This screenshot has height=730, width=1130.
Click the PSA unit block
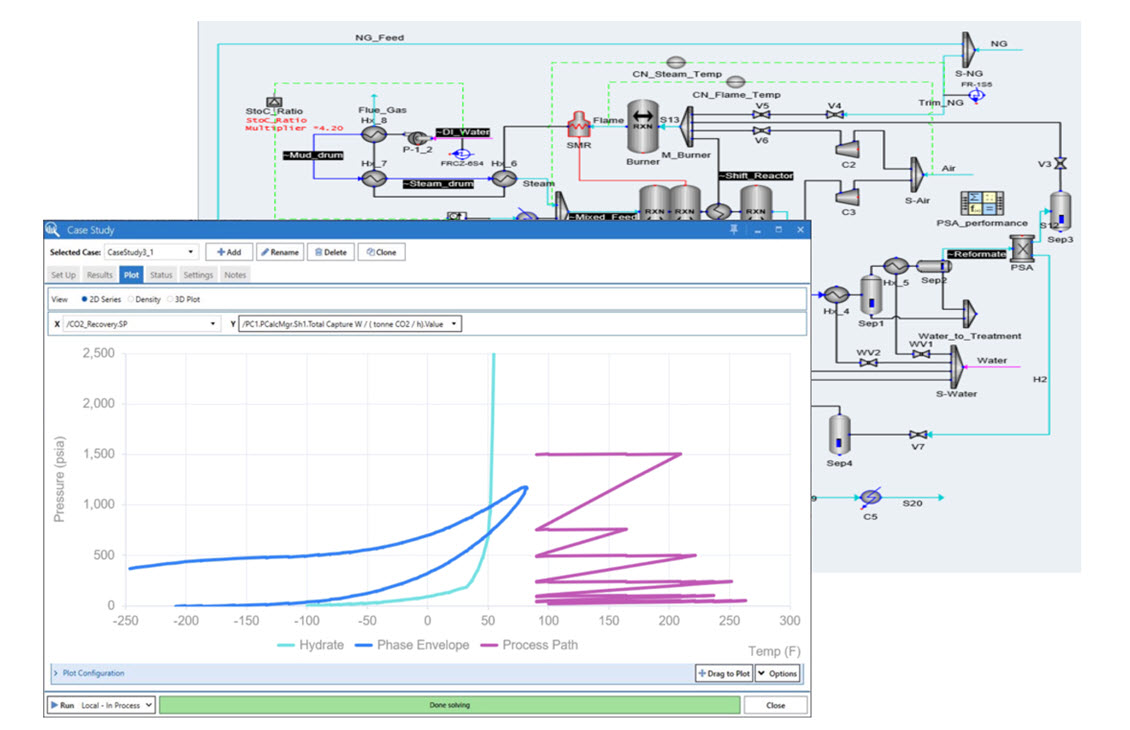click(x=1022, y=248)
